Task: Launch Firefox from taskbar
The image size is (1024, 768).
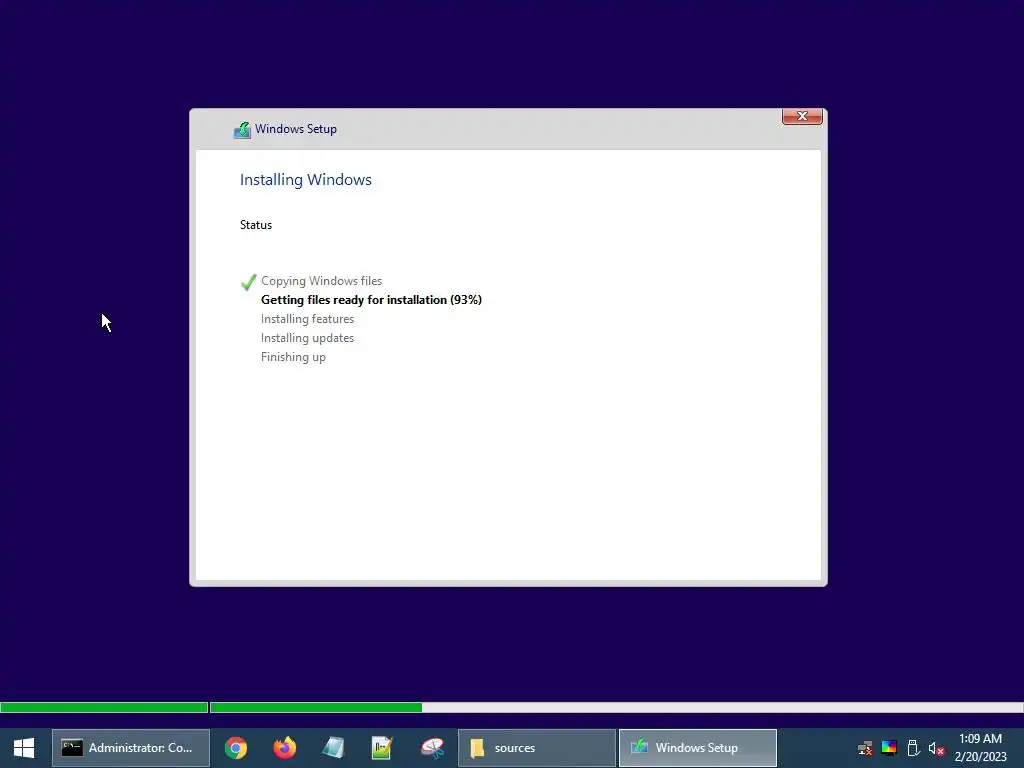Action: 285,748
